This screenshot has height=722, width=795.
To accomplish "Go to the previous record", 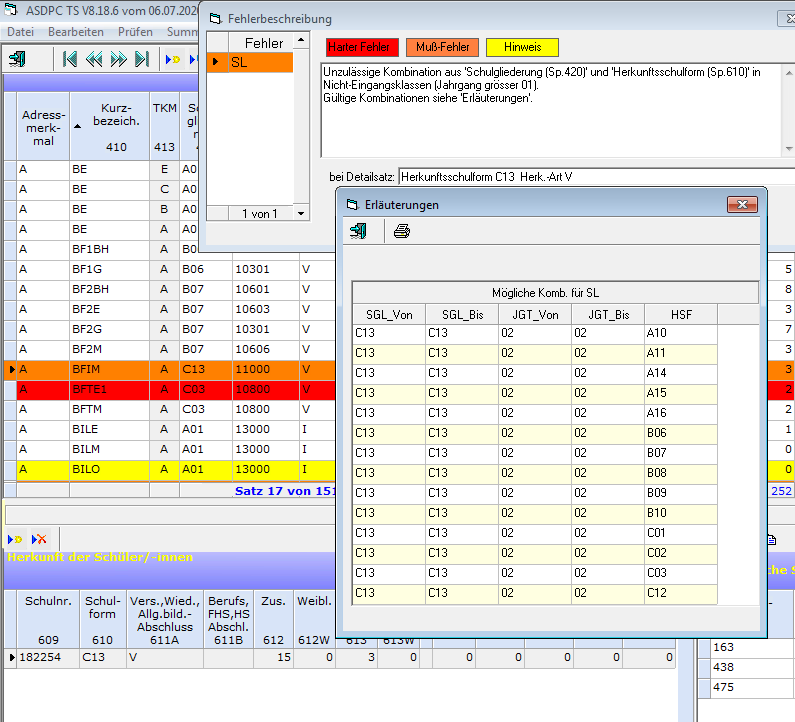I will click(x=94, y=59).
